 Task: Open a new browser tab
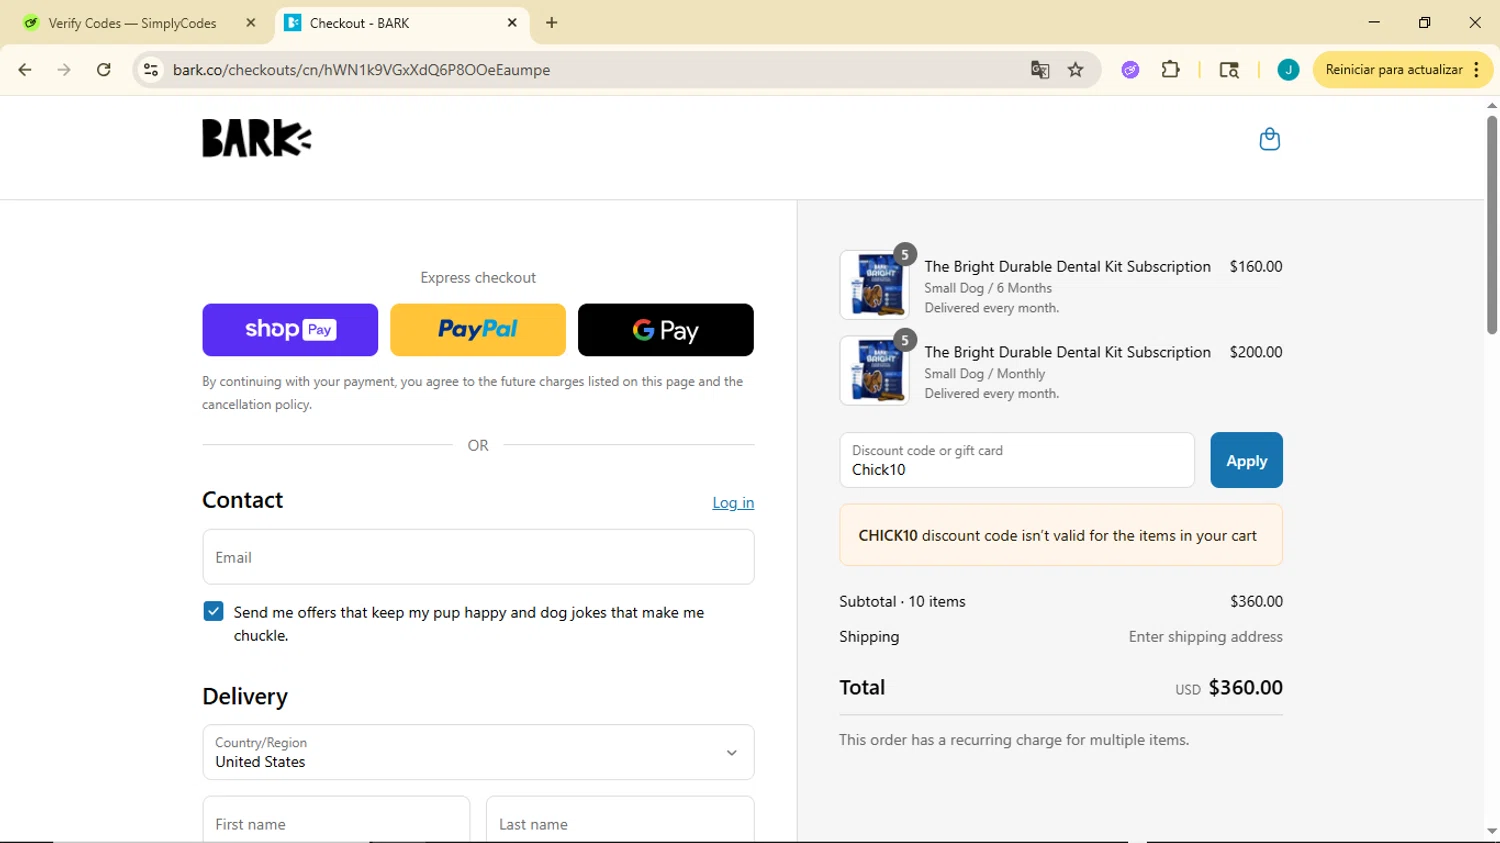pyautogui.click(x=552, y=22)
